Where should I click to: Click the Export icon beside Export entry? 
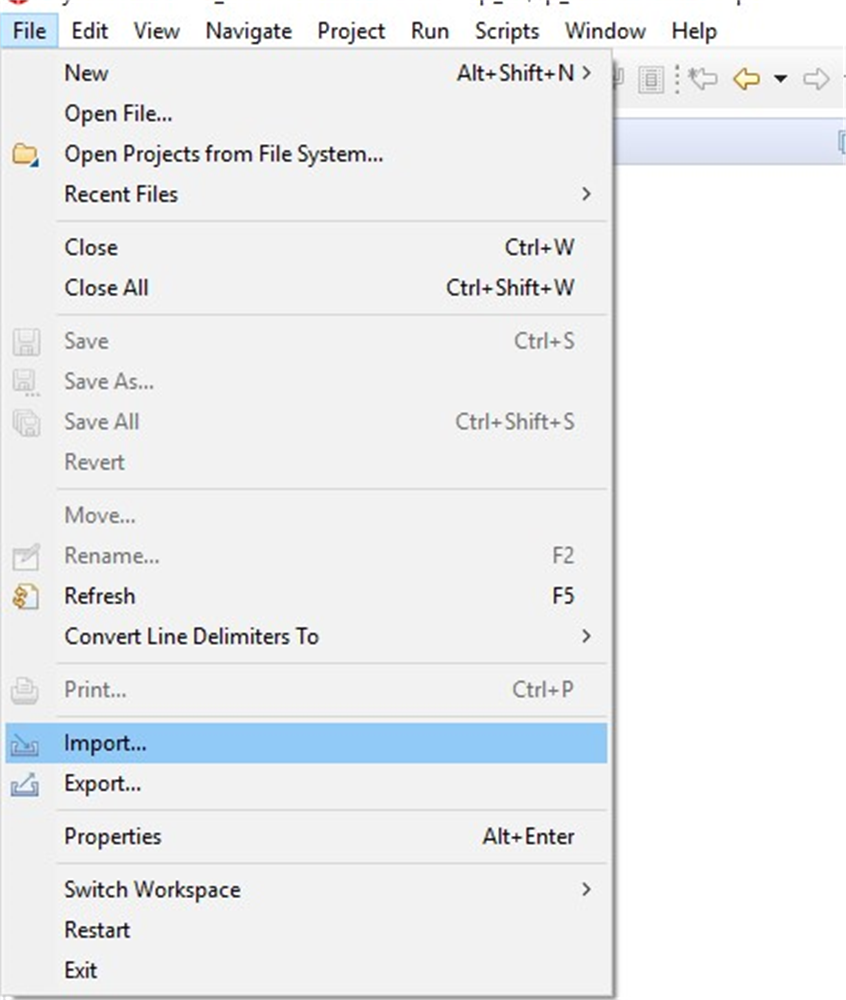pos(26,784)
